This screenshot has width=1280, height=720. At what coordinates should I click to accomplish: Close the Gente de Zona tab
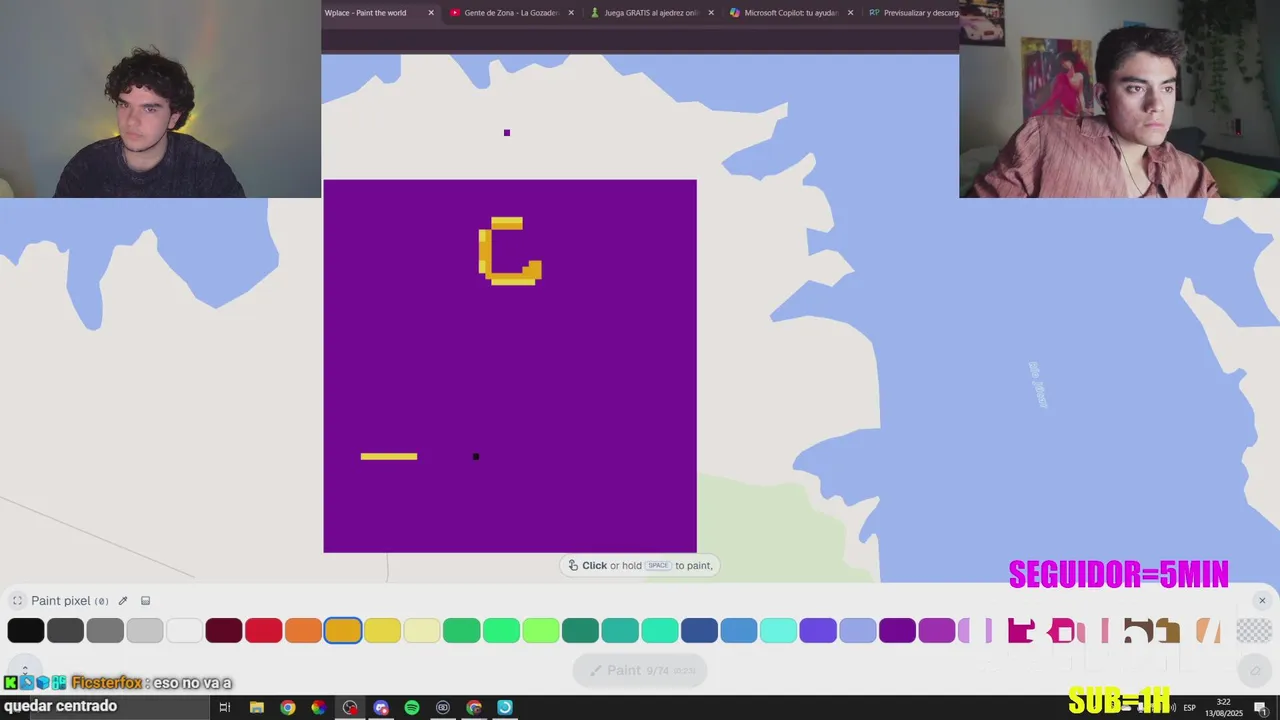click(571, 13)
